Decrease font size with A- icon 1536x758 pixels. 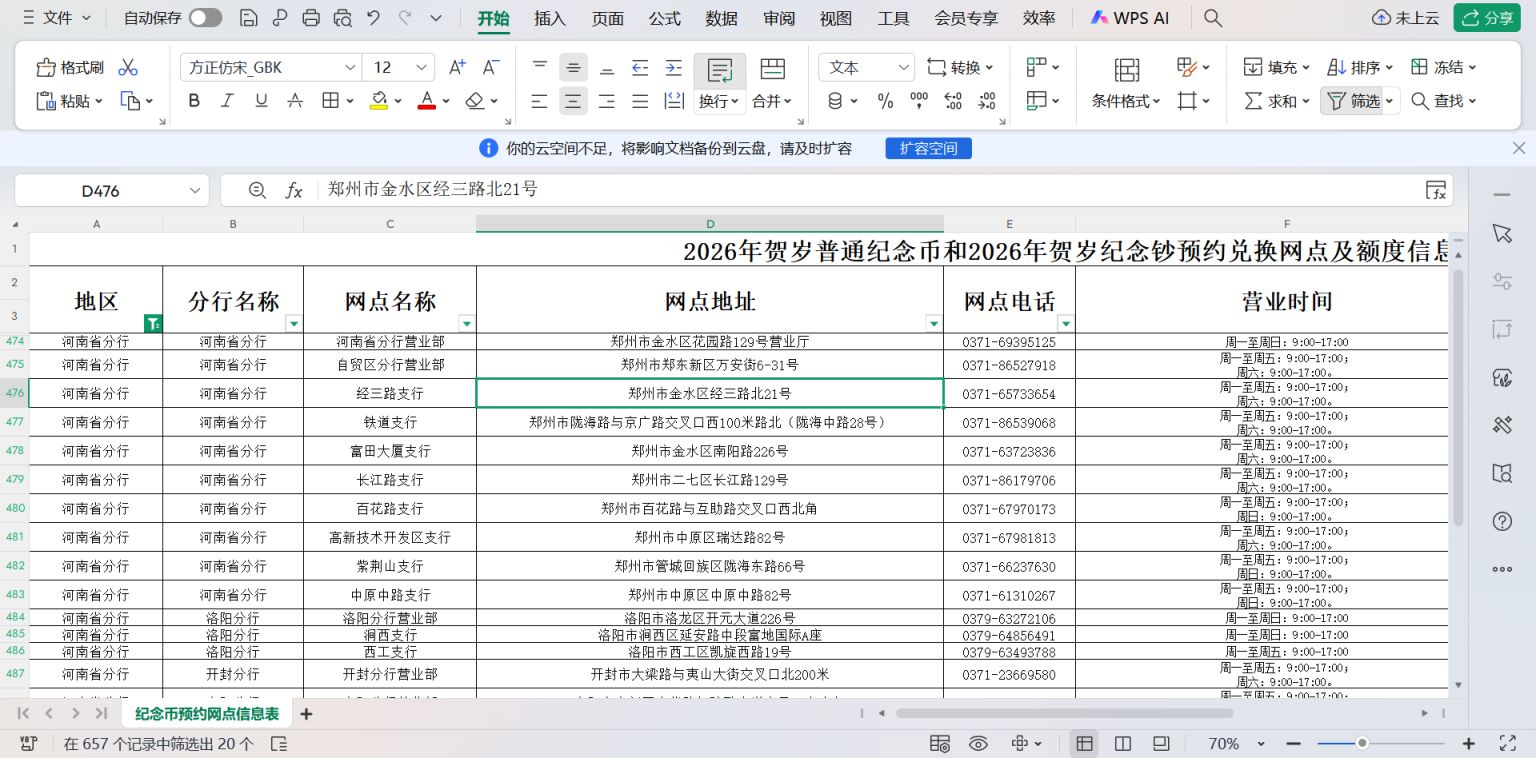coord(490,67)
